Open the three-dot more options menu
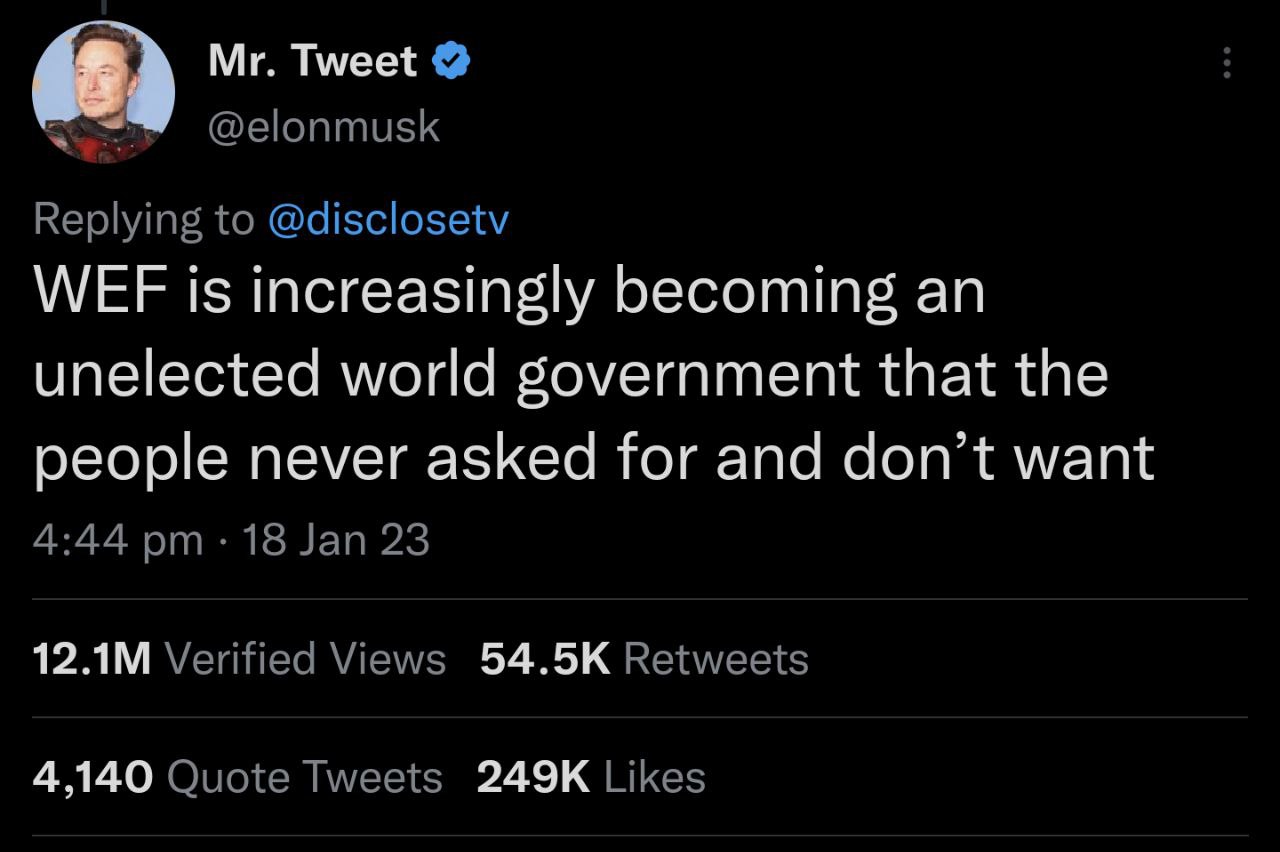The image size is (1280, 852). click(x=1226, y=64)
